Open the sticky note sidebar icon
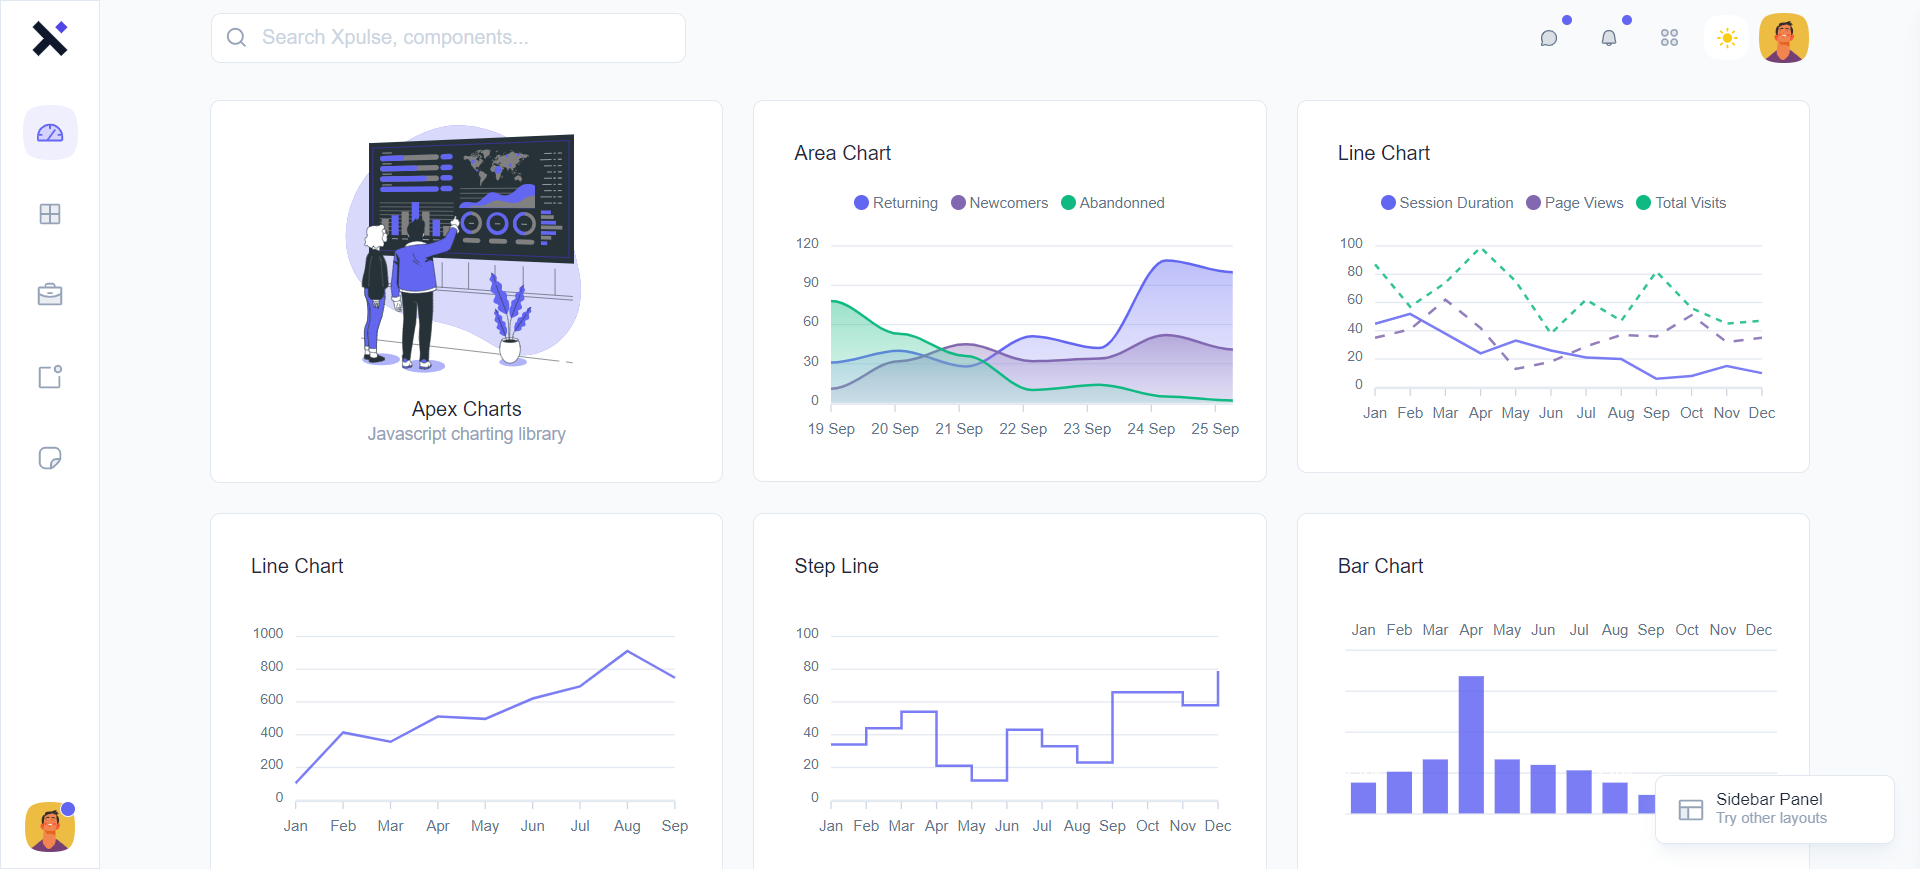 pyautogui.click(x=50, y=458)
